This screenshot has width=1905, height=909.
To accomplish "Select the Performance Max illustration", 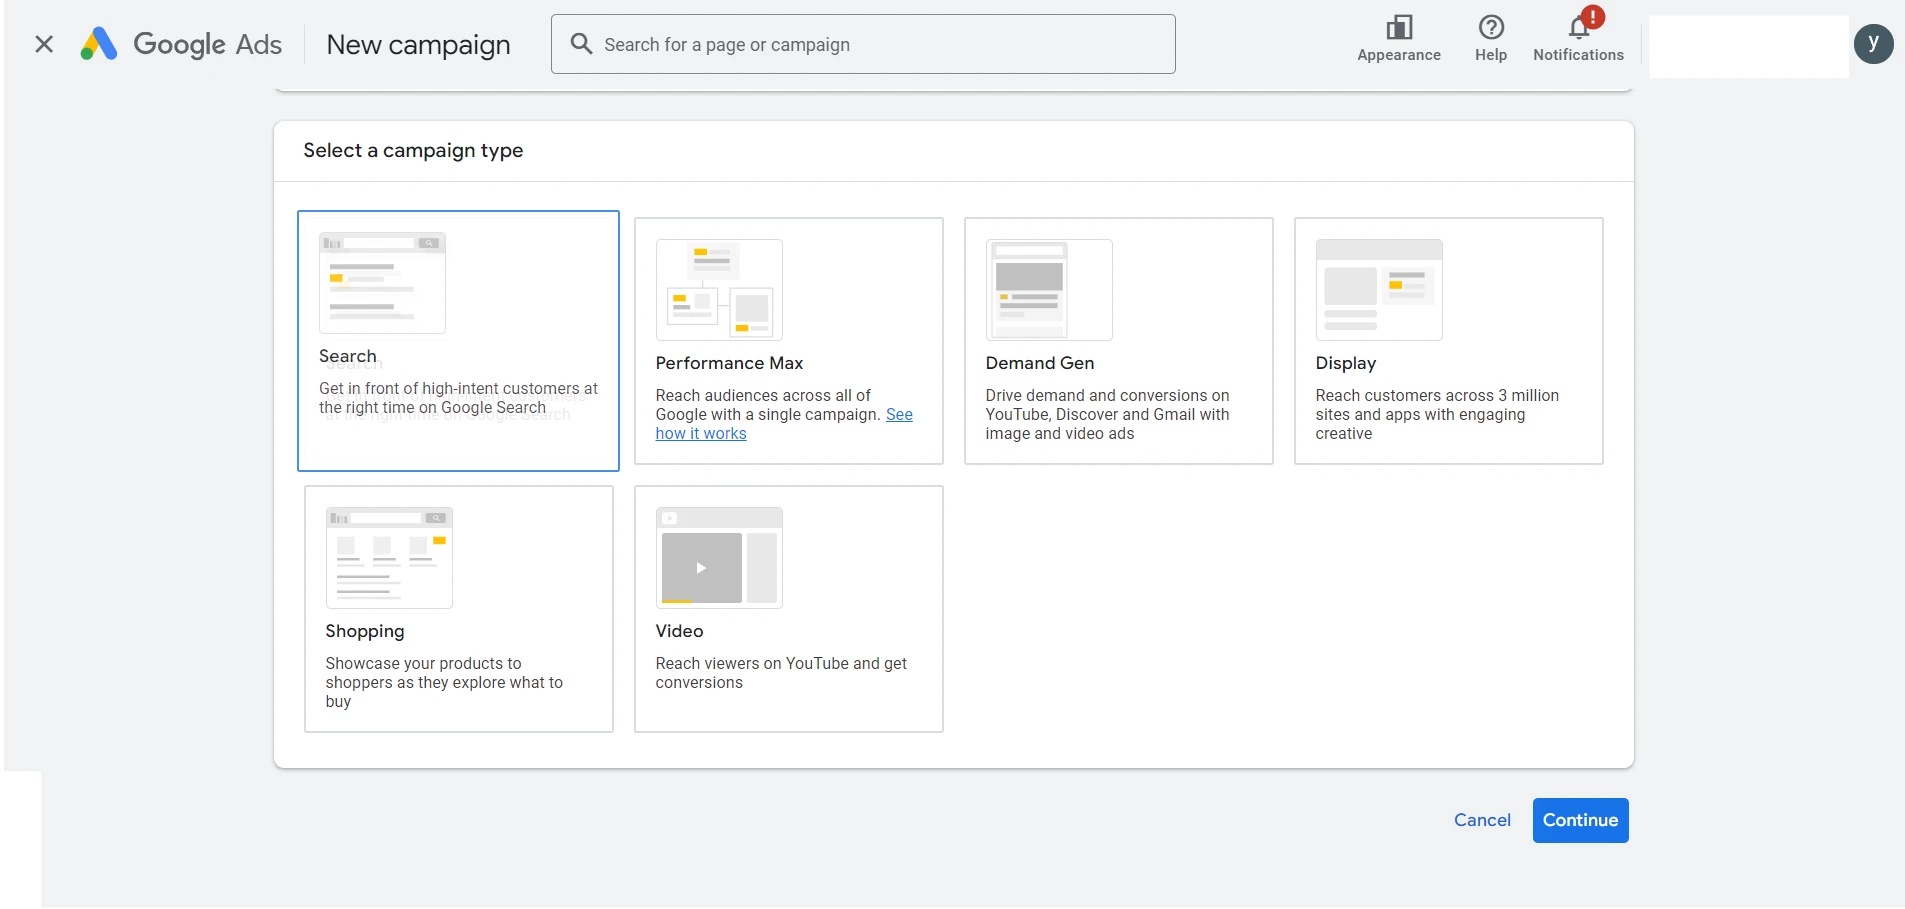I will coord(719,290).
